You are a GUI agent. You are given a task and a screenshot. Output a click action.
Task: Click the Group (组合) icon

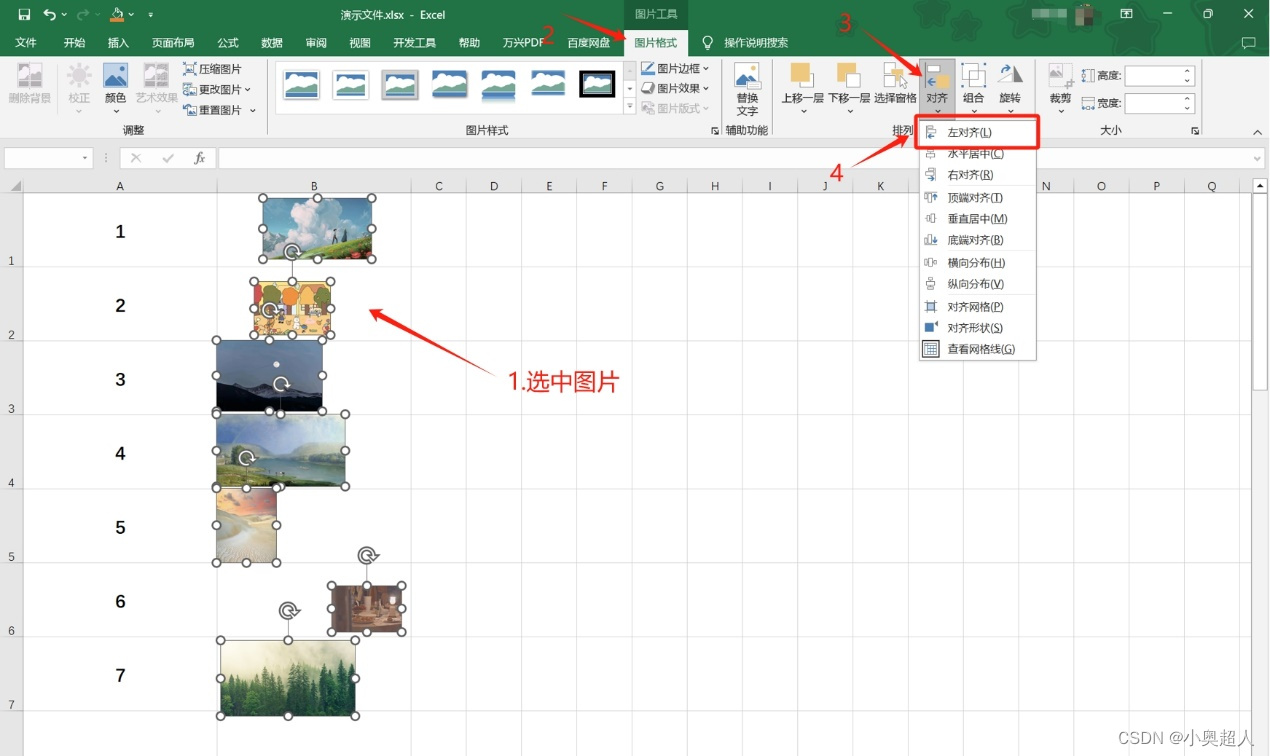[x=973, y=76]
